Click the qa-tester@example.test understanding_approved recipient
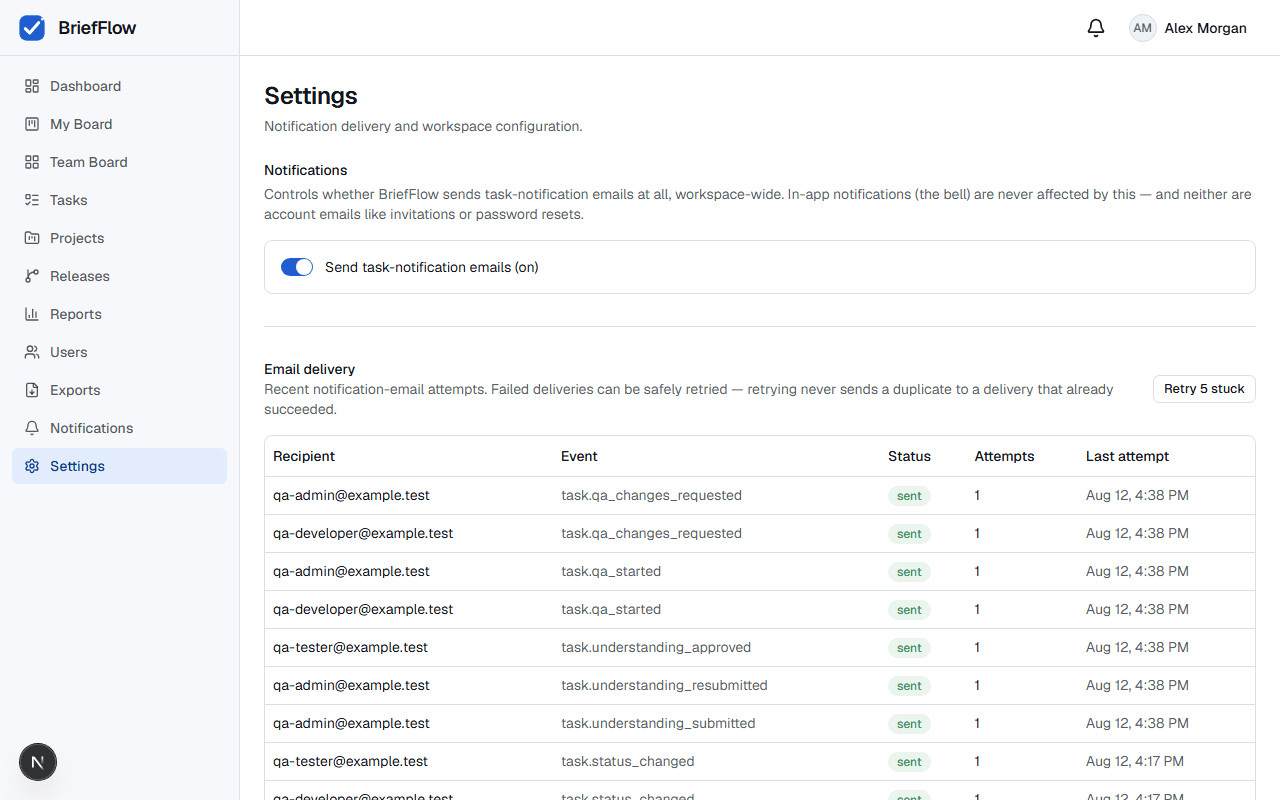1280x800 pixels. 350,647
